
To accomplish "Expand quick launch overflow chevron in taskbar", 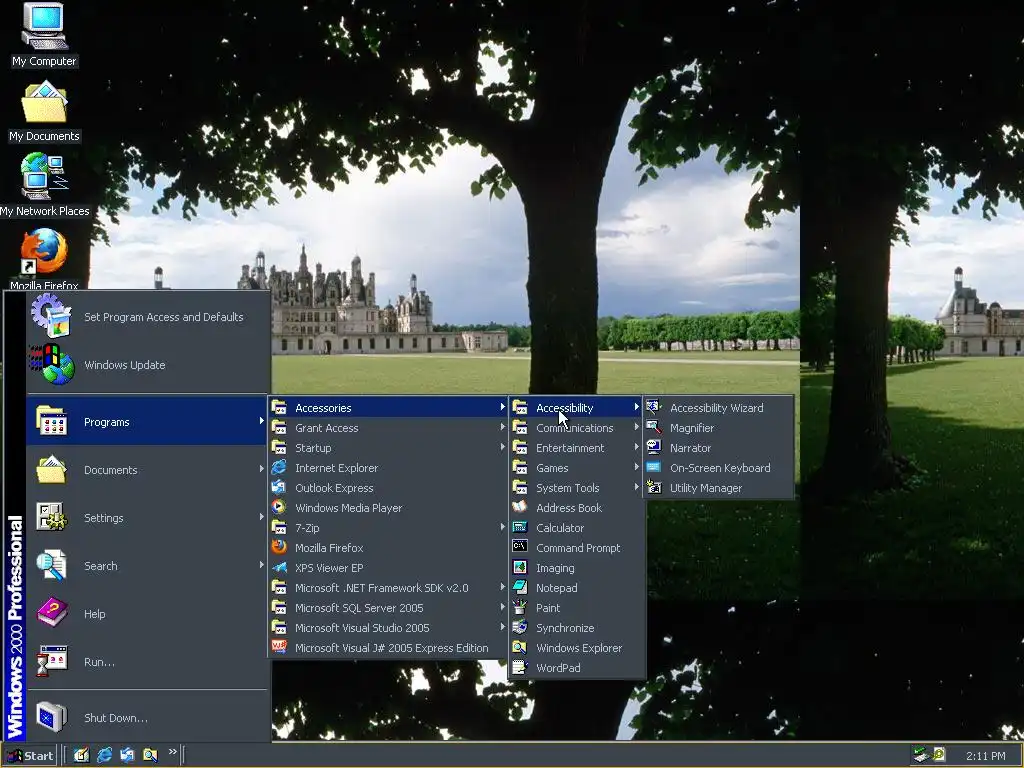I will [x=172, y=752].
